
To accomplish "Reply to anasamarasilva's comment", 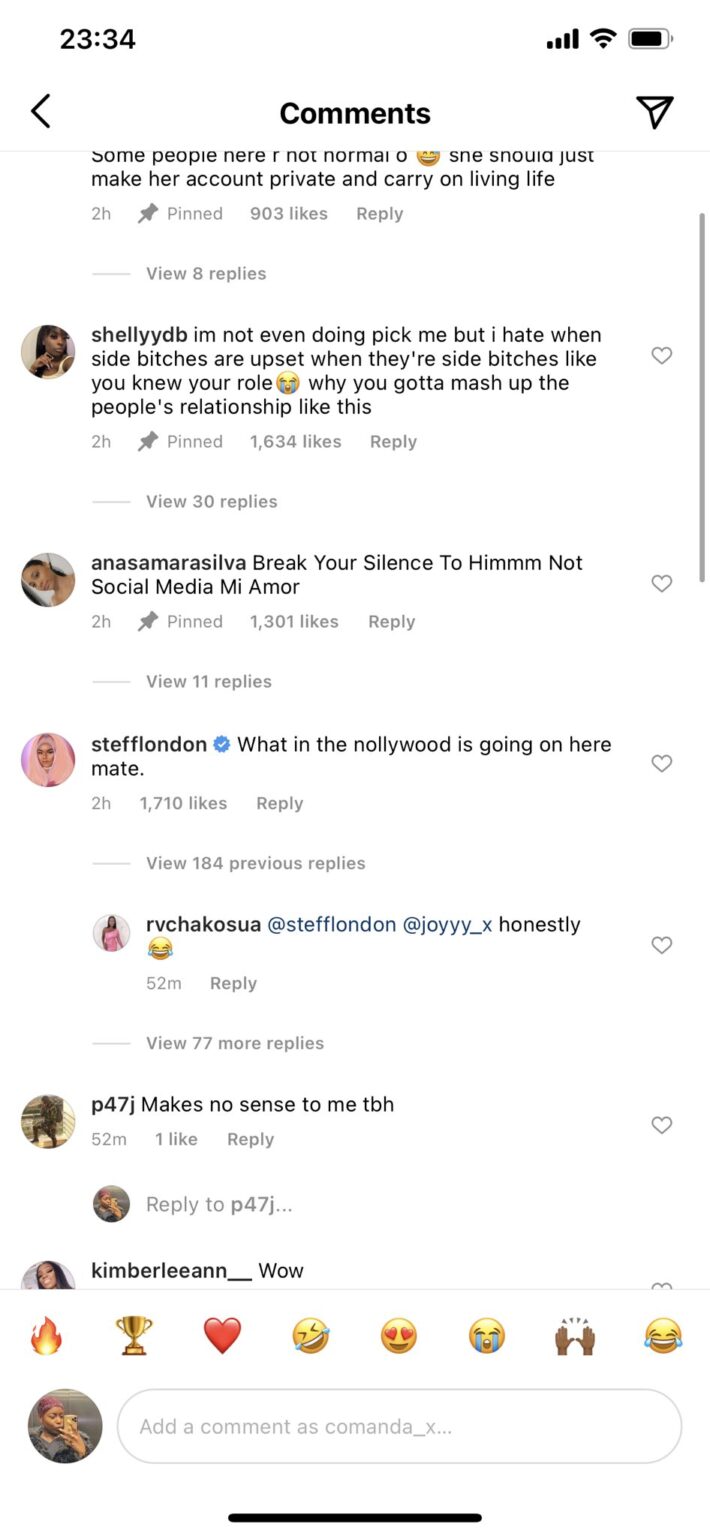I will coord(391,621).
